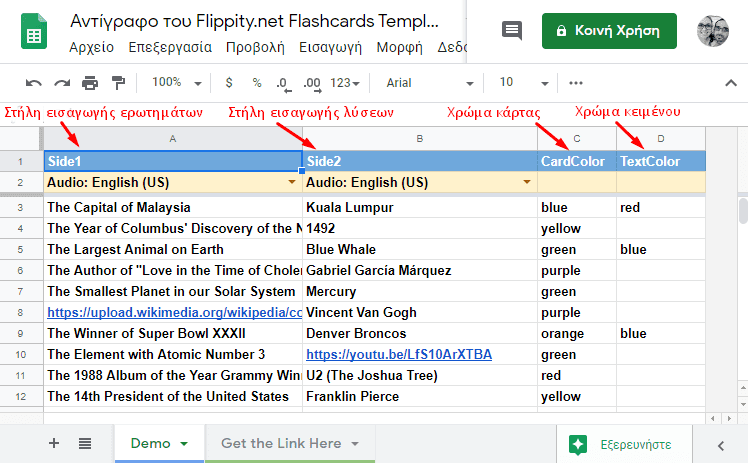This screenshot has width=748, height=463.
Task: Select column B header
Action: [420, 139]
